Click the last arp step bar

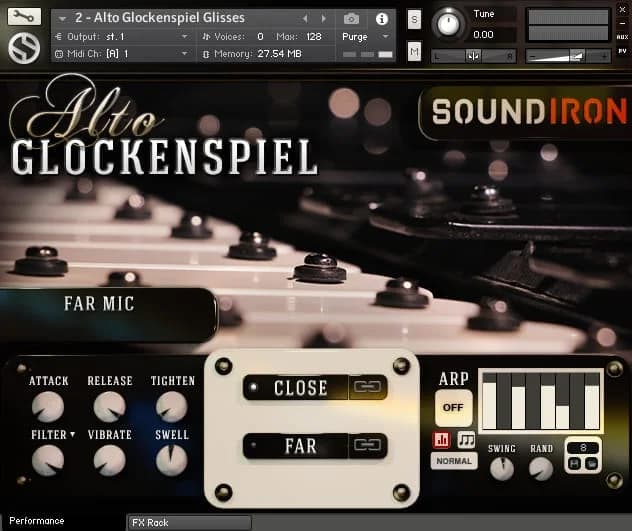coord(592,401)
